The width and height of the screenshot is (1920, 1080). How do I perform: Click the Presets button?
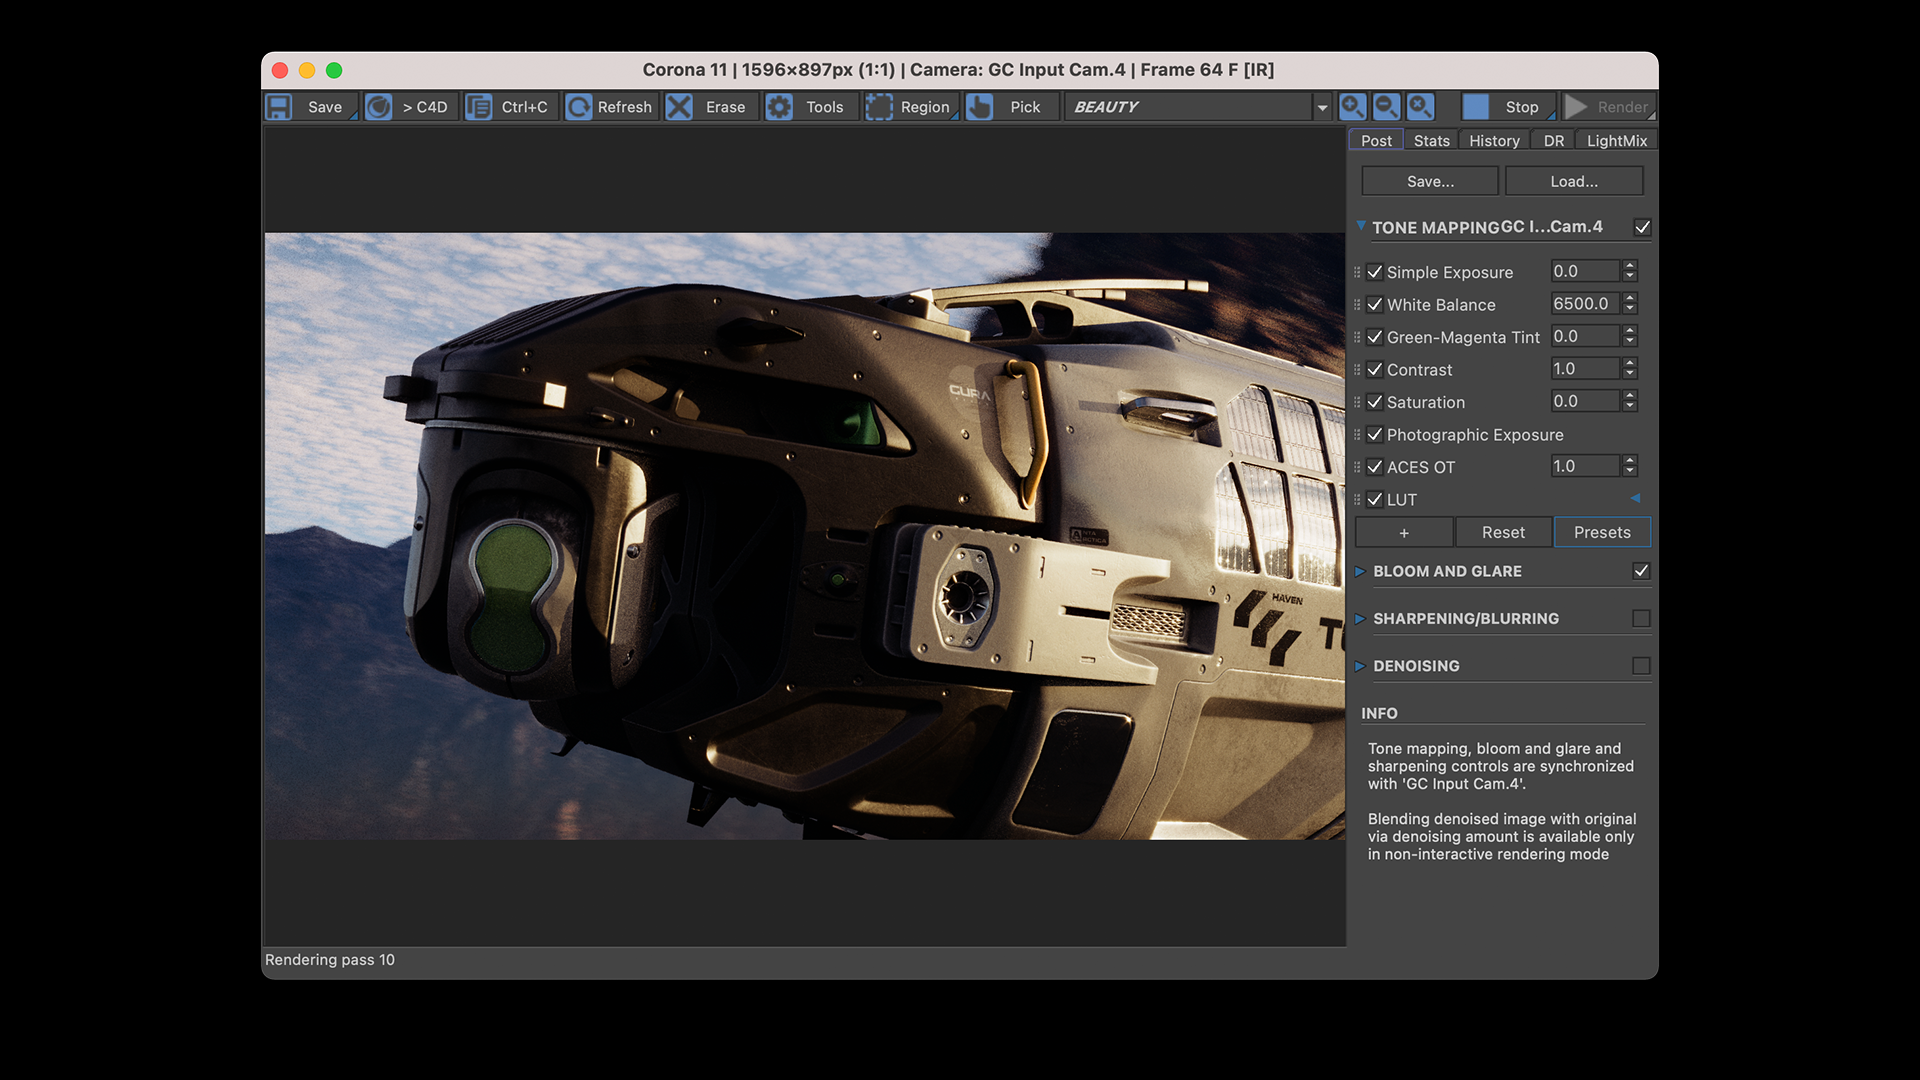[x=1601, y=532]
